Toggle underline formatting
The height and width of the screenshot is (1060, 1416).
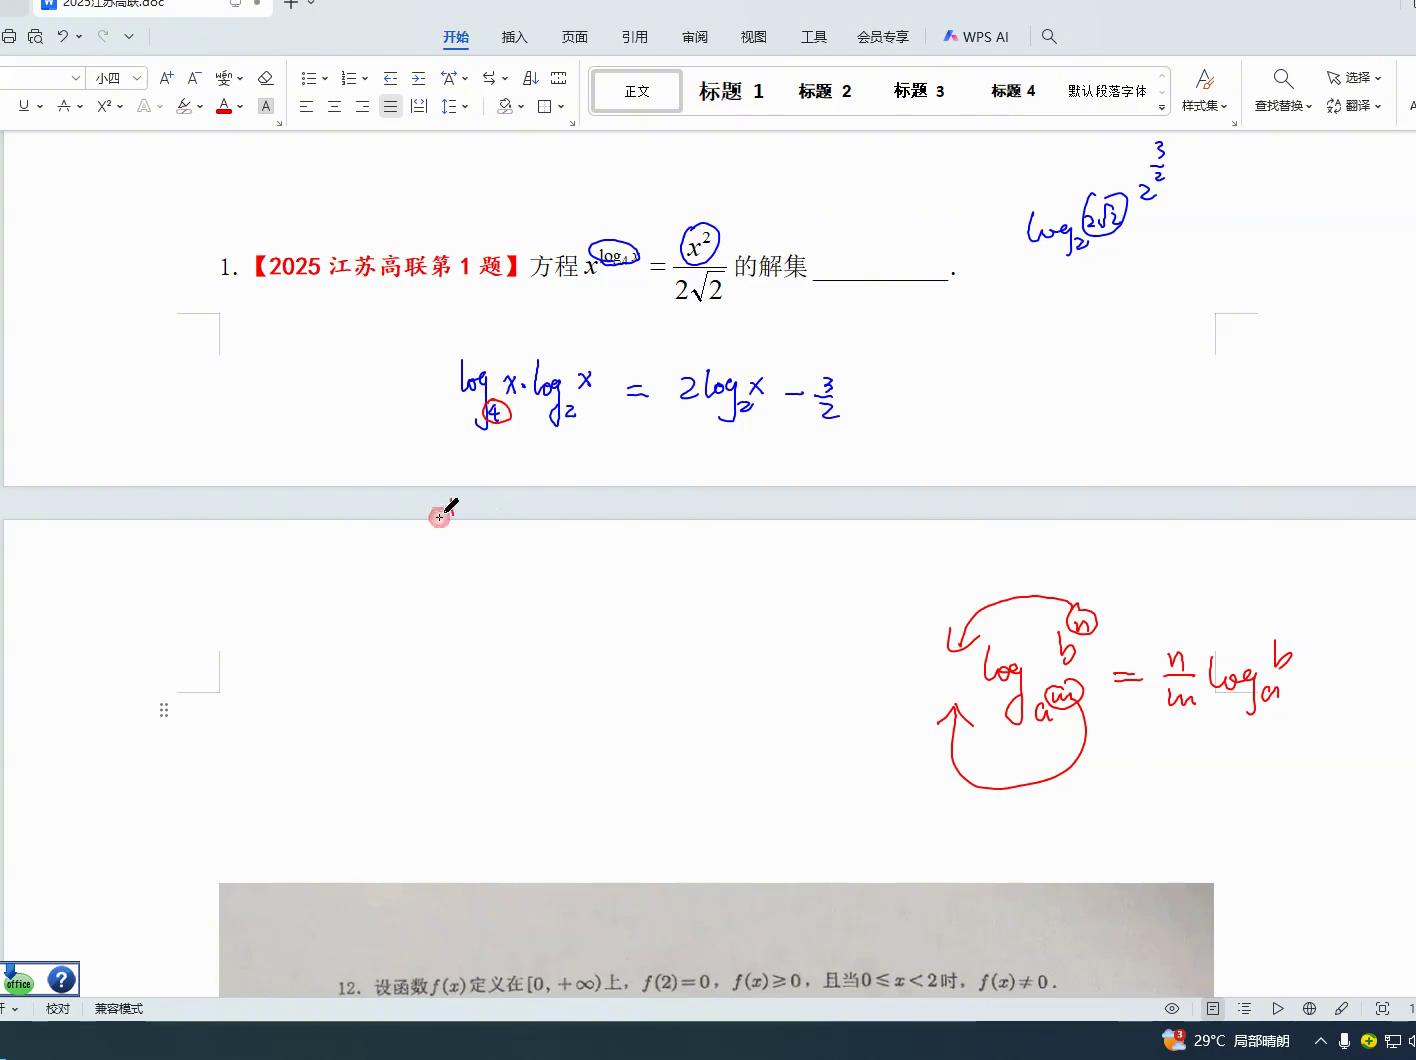(25, 106)
